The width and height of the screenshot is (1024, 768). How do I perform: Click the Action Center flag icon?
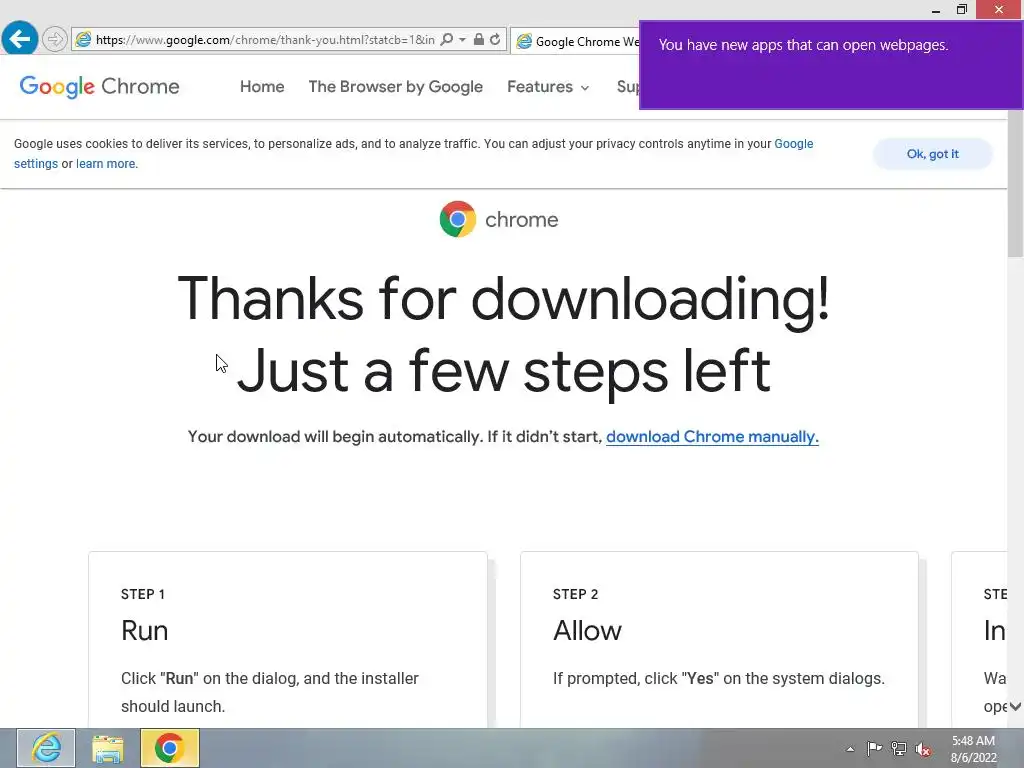(x=874, y=748)
